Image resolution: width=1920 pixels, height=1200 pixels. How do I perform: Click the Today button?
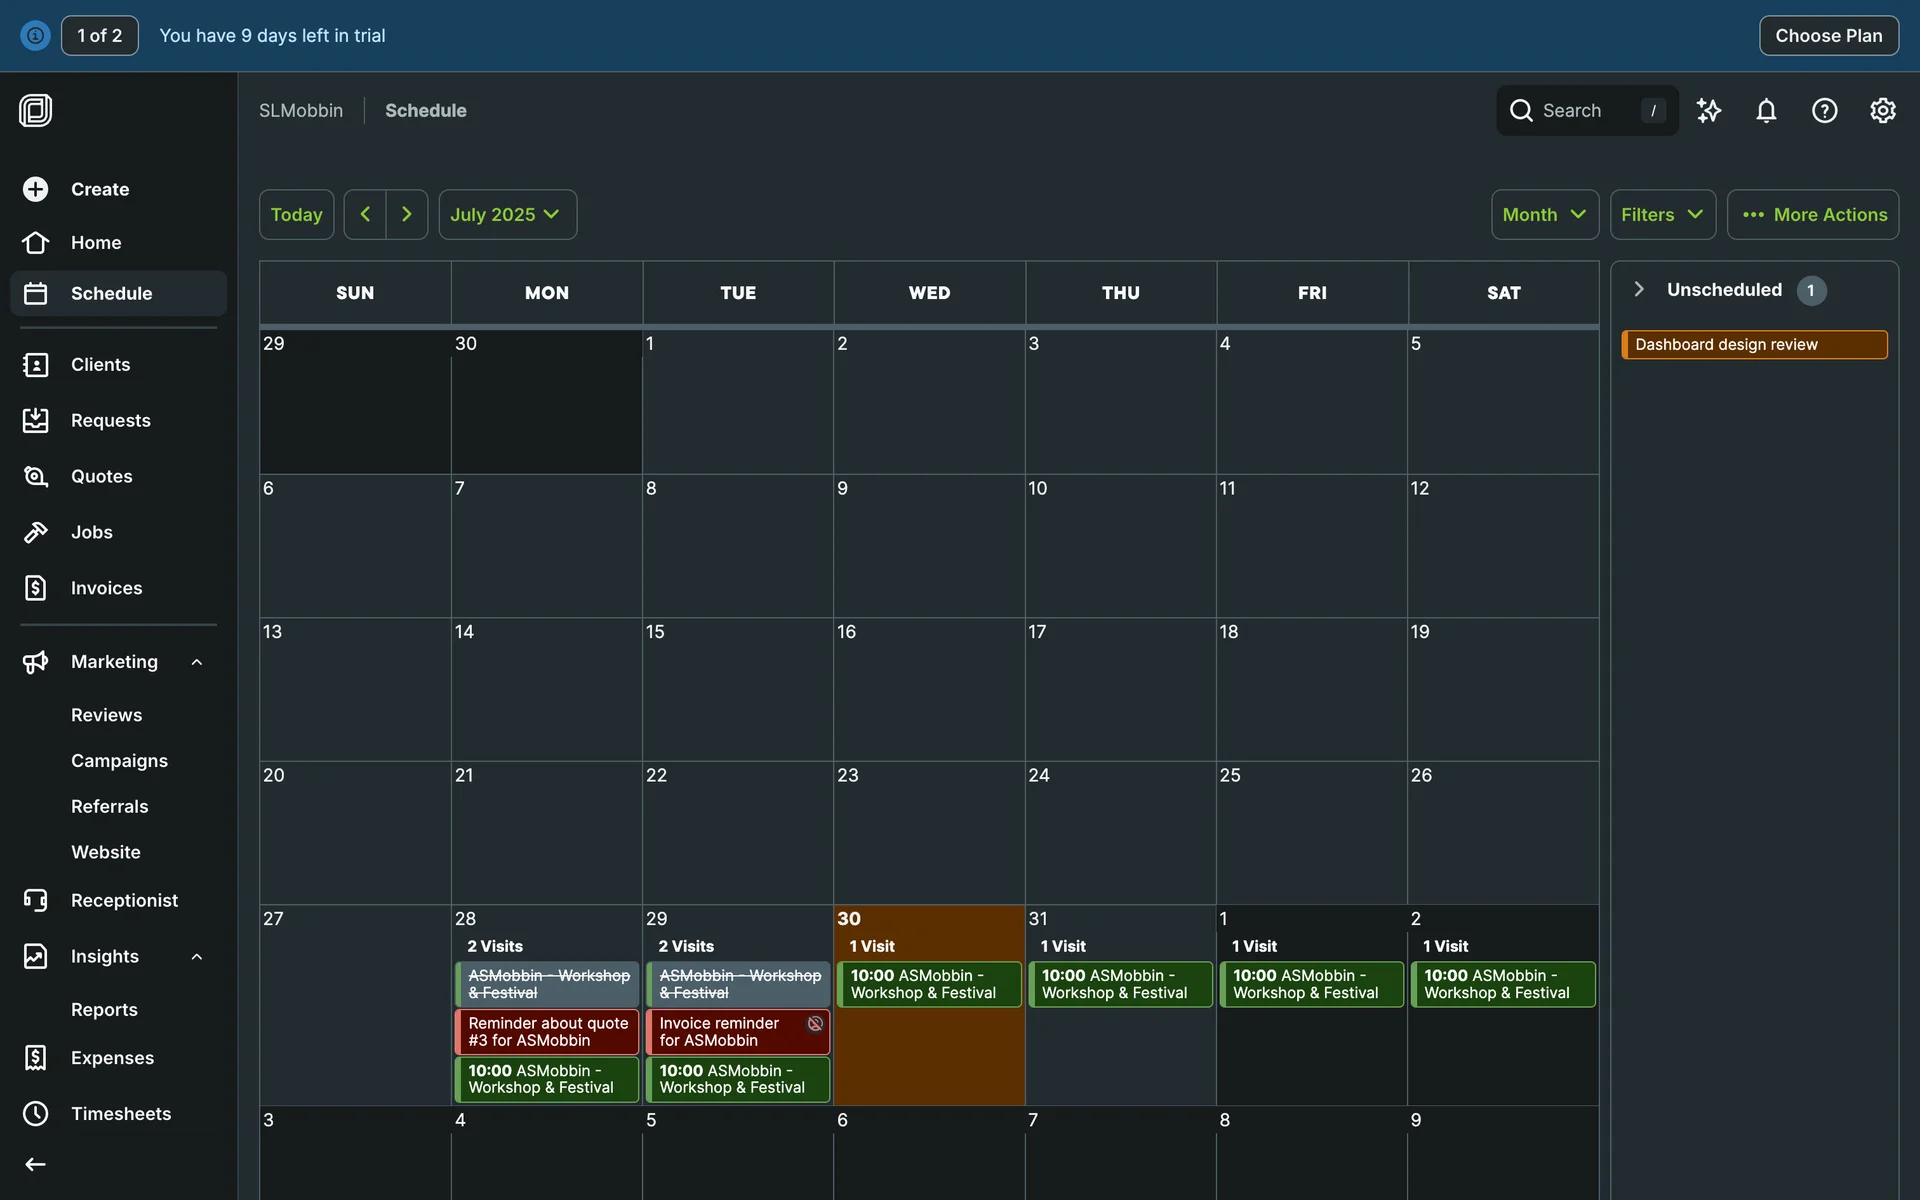[x=296, y=214]
